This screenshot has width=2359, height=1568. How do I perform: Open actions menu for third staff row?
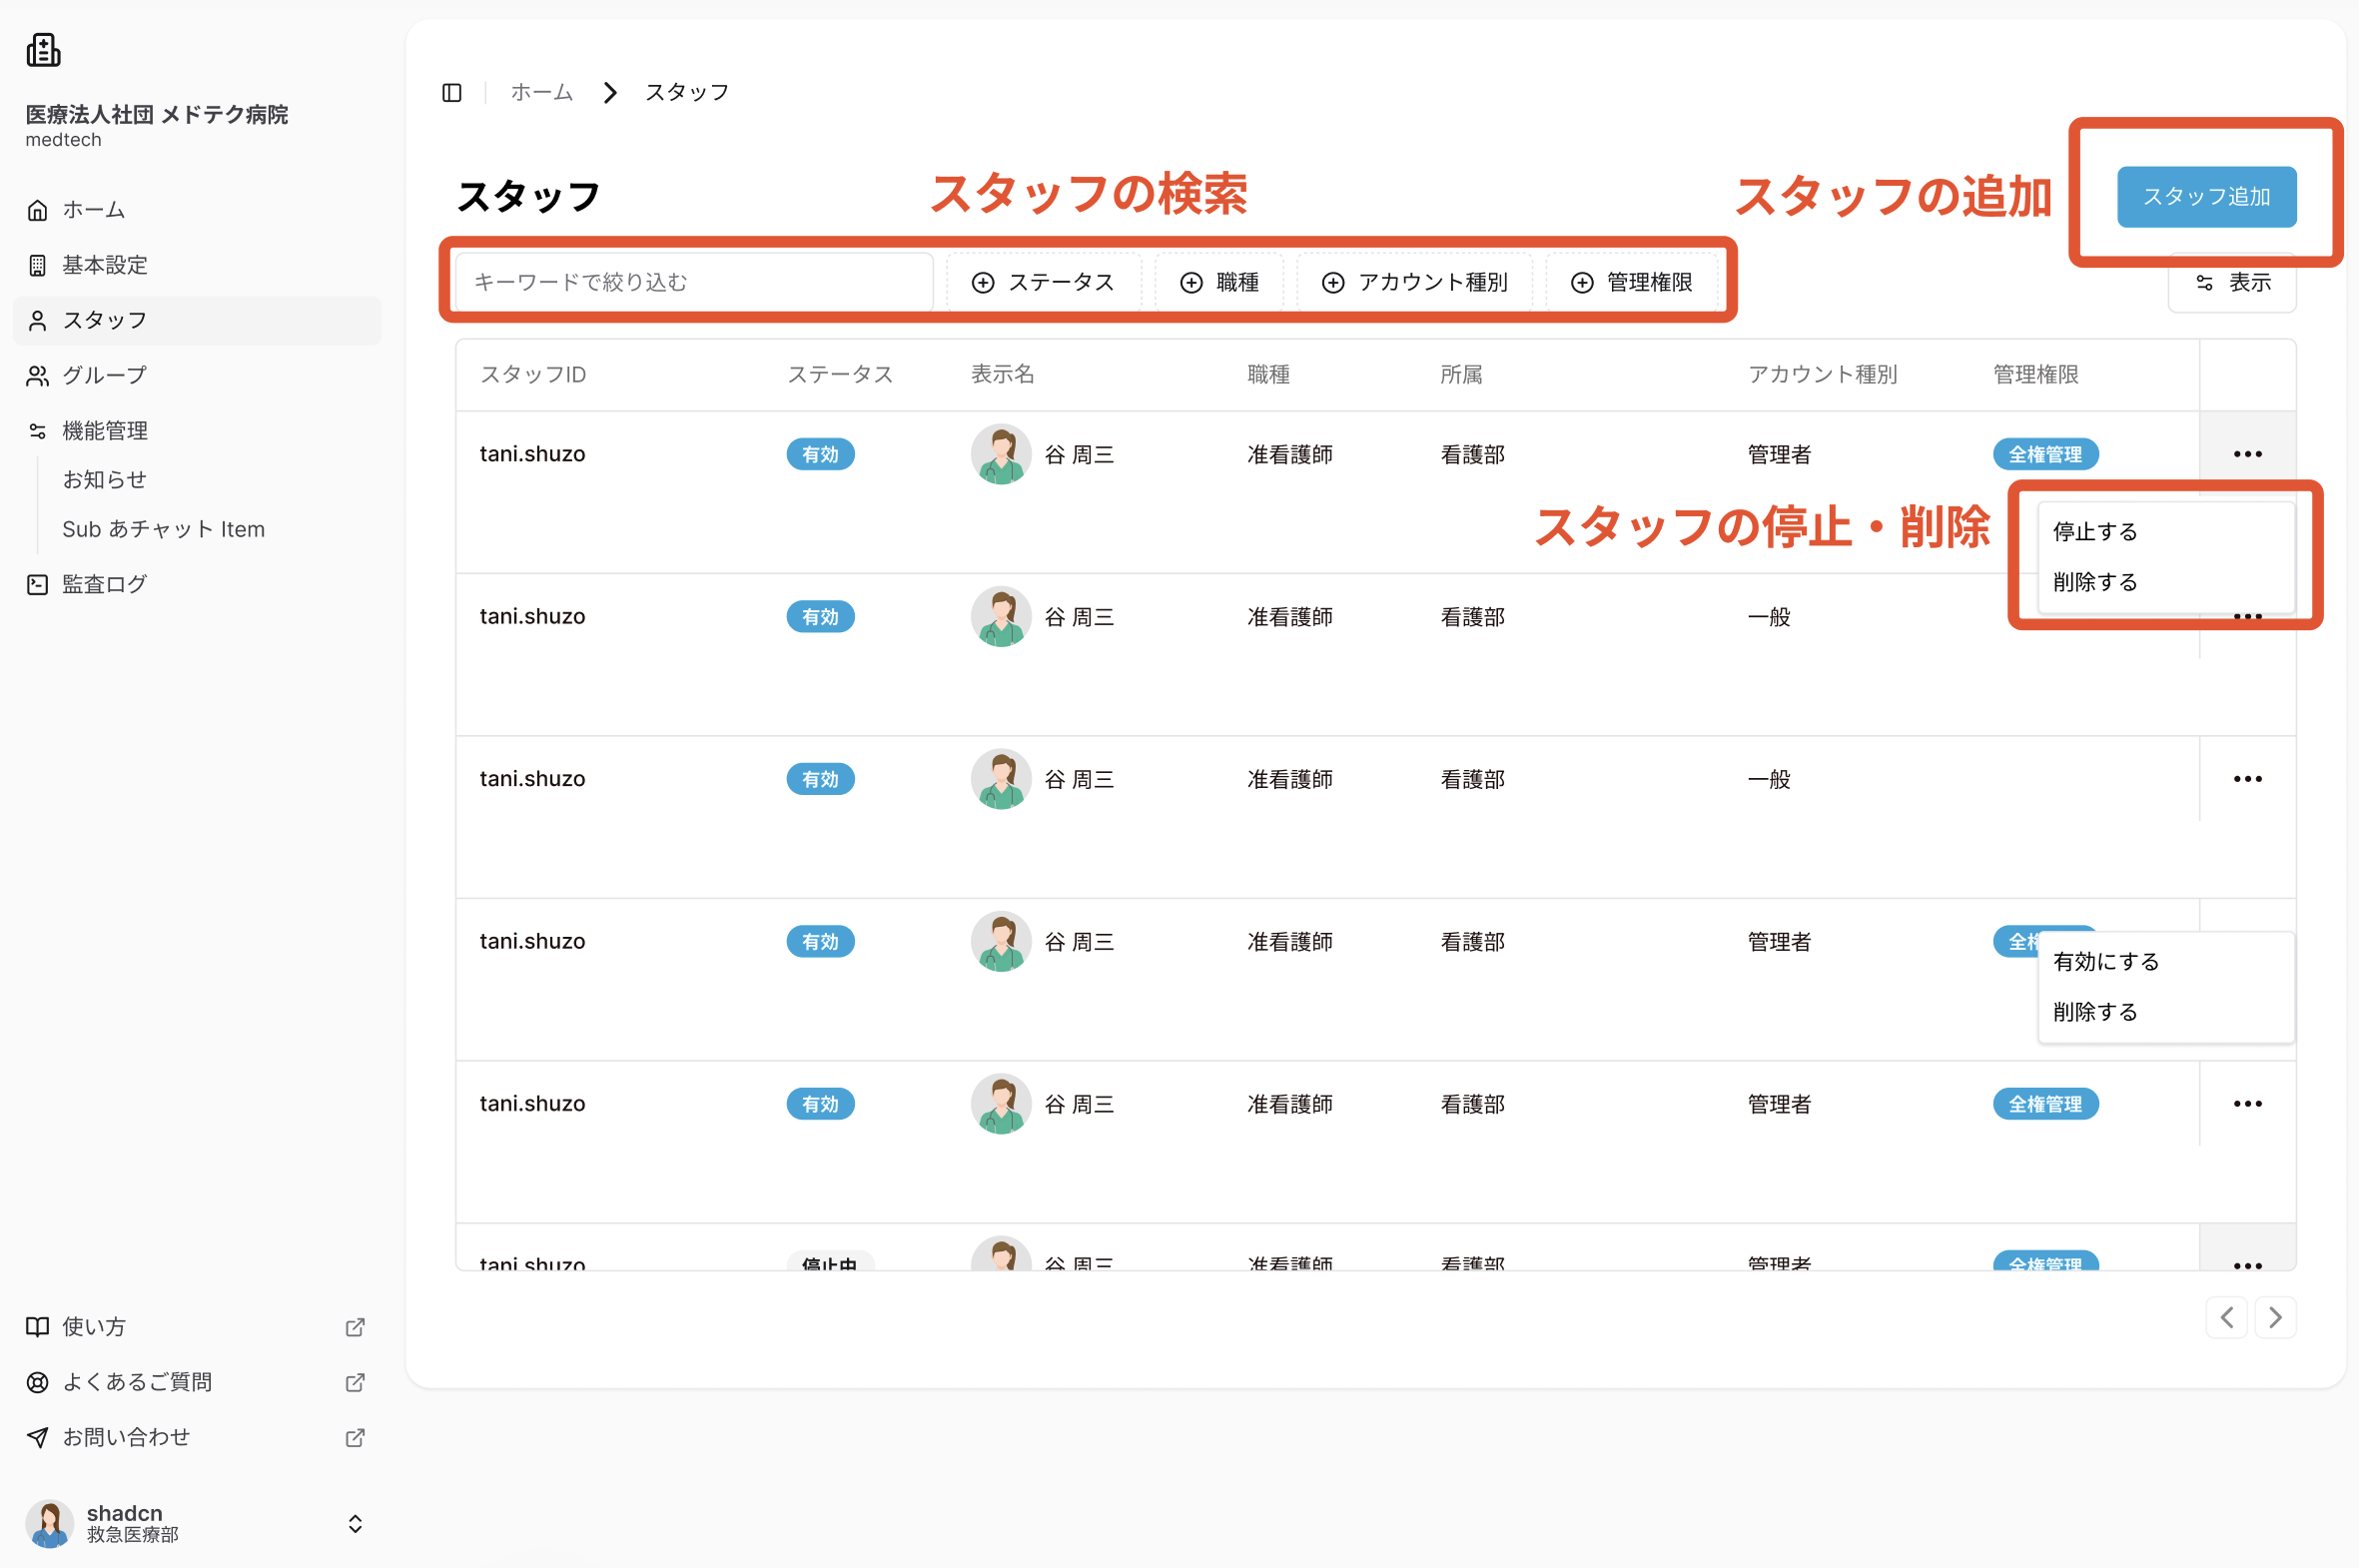tap(2247, 779)
